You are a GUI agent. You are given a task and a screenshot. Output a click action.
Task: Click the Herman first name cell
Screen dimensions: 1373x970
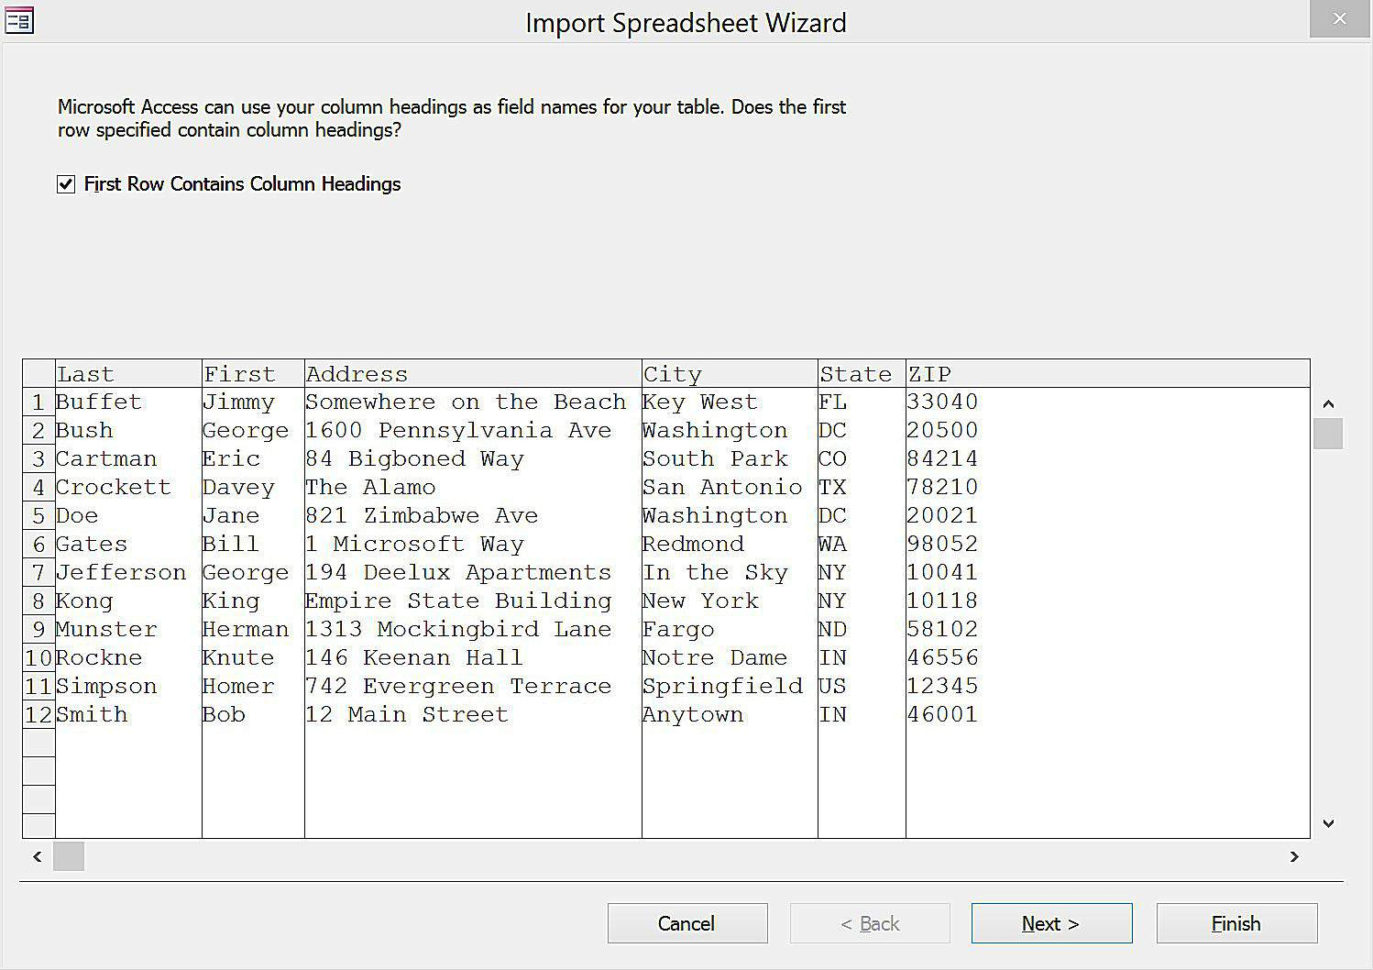tap(253, 630)
